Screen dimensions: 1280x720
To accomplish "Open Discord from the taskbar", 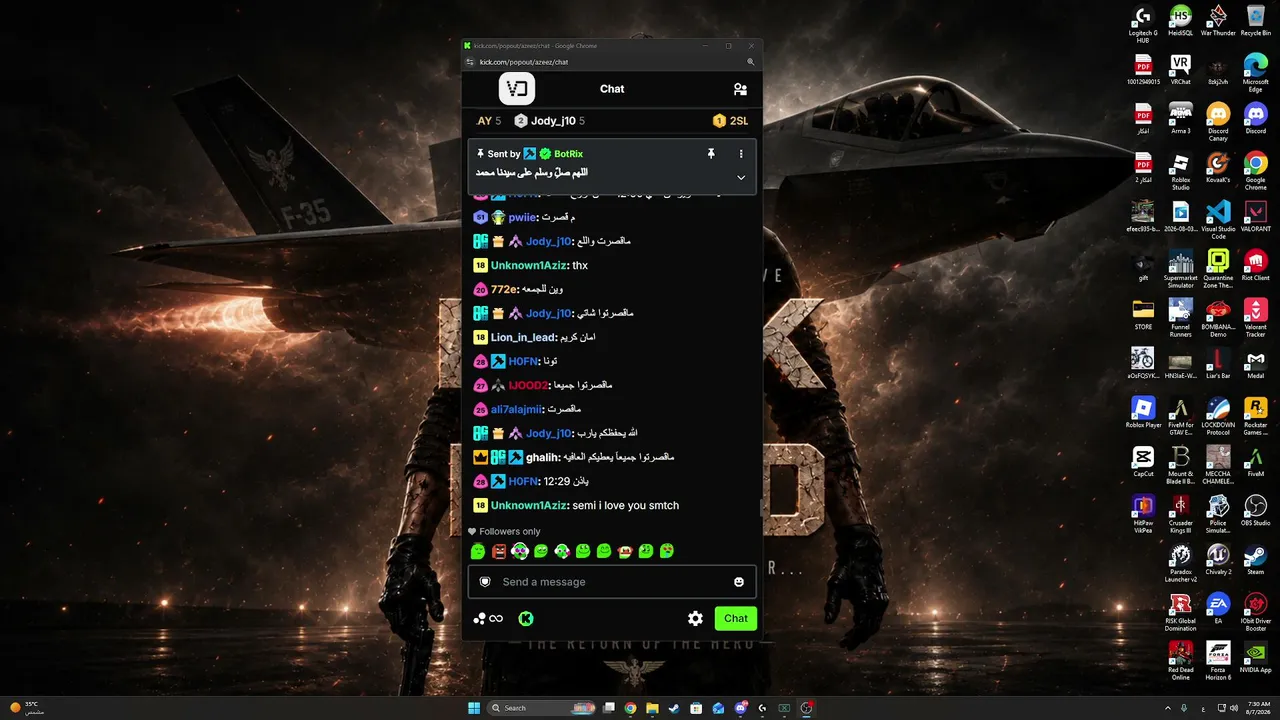I will [741, 708].
